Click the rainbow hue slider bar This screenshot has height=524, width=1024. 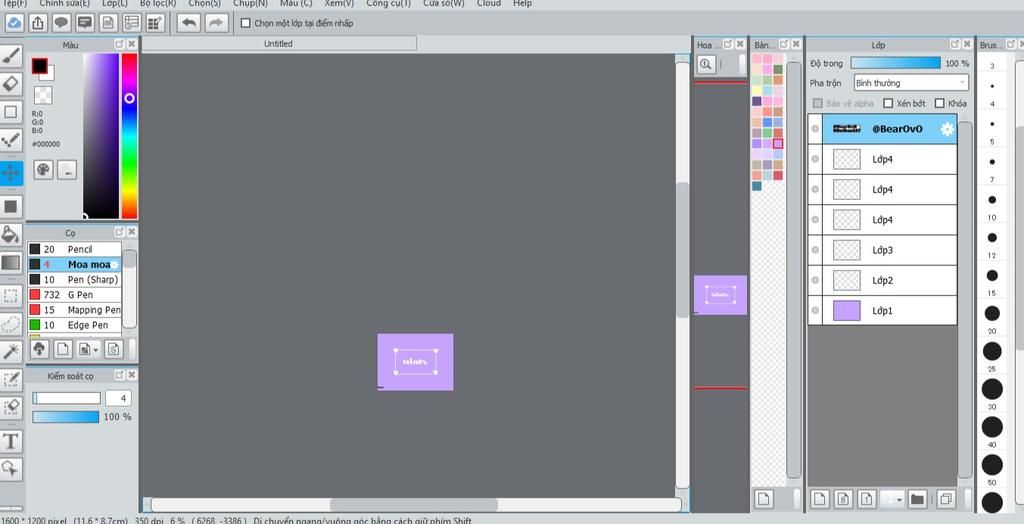coord(129,136)
